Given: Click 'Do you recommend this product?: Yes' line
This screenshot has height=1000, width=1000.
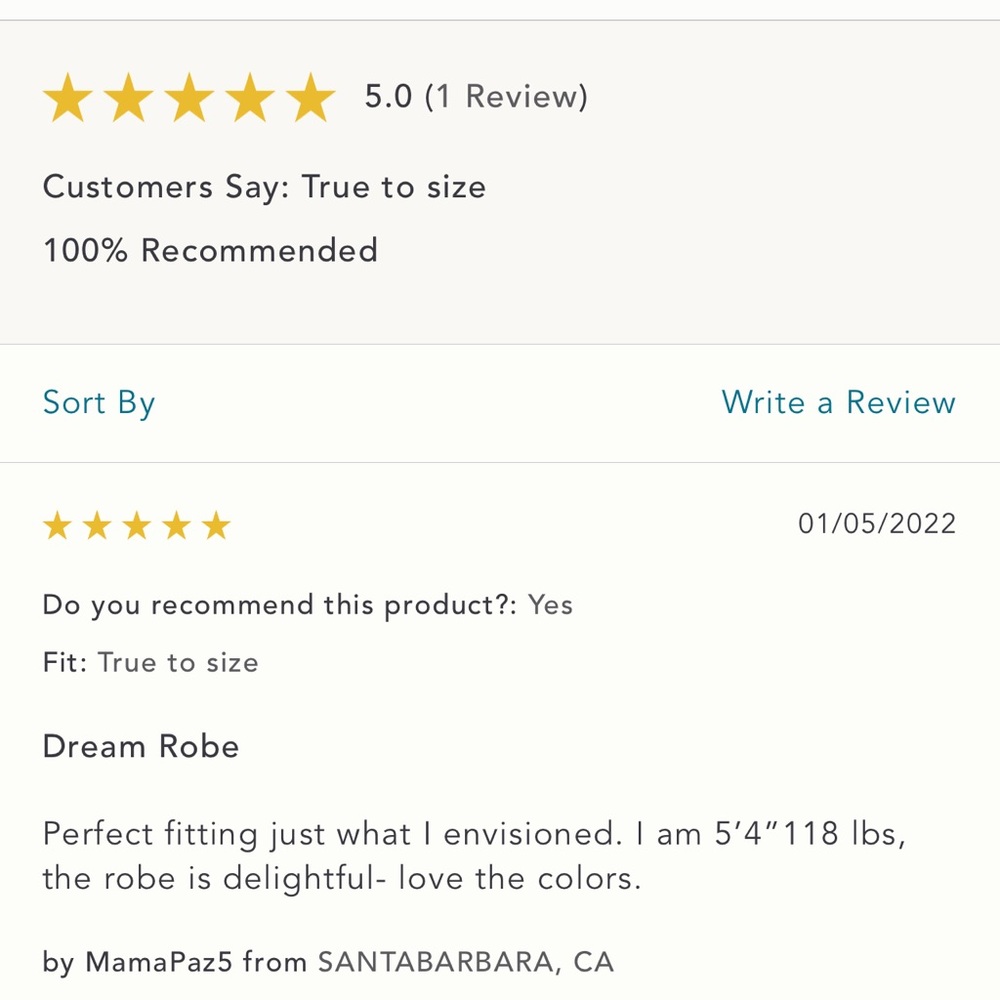Looking at the screenshot, I should point(307,605).
